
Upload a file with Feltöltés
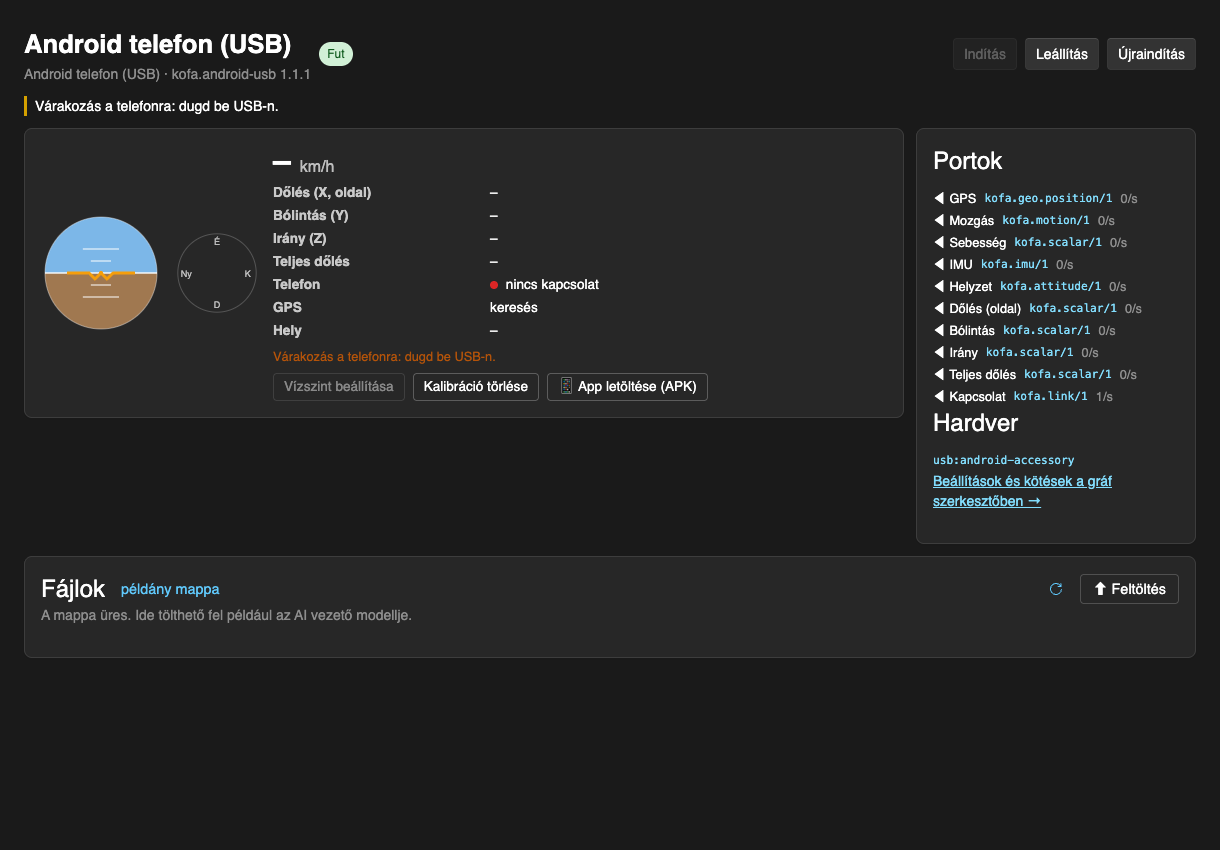point(1129,589)
